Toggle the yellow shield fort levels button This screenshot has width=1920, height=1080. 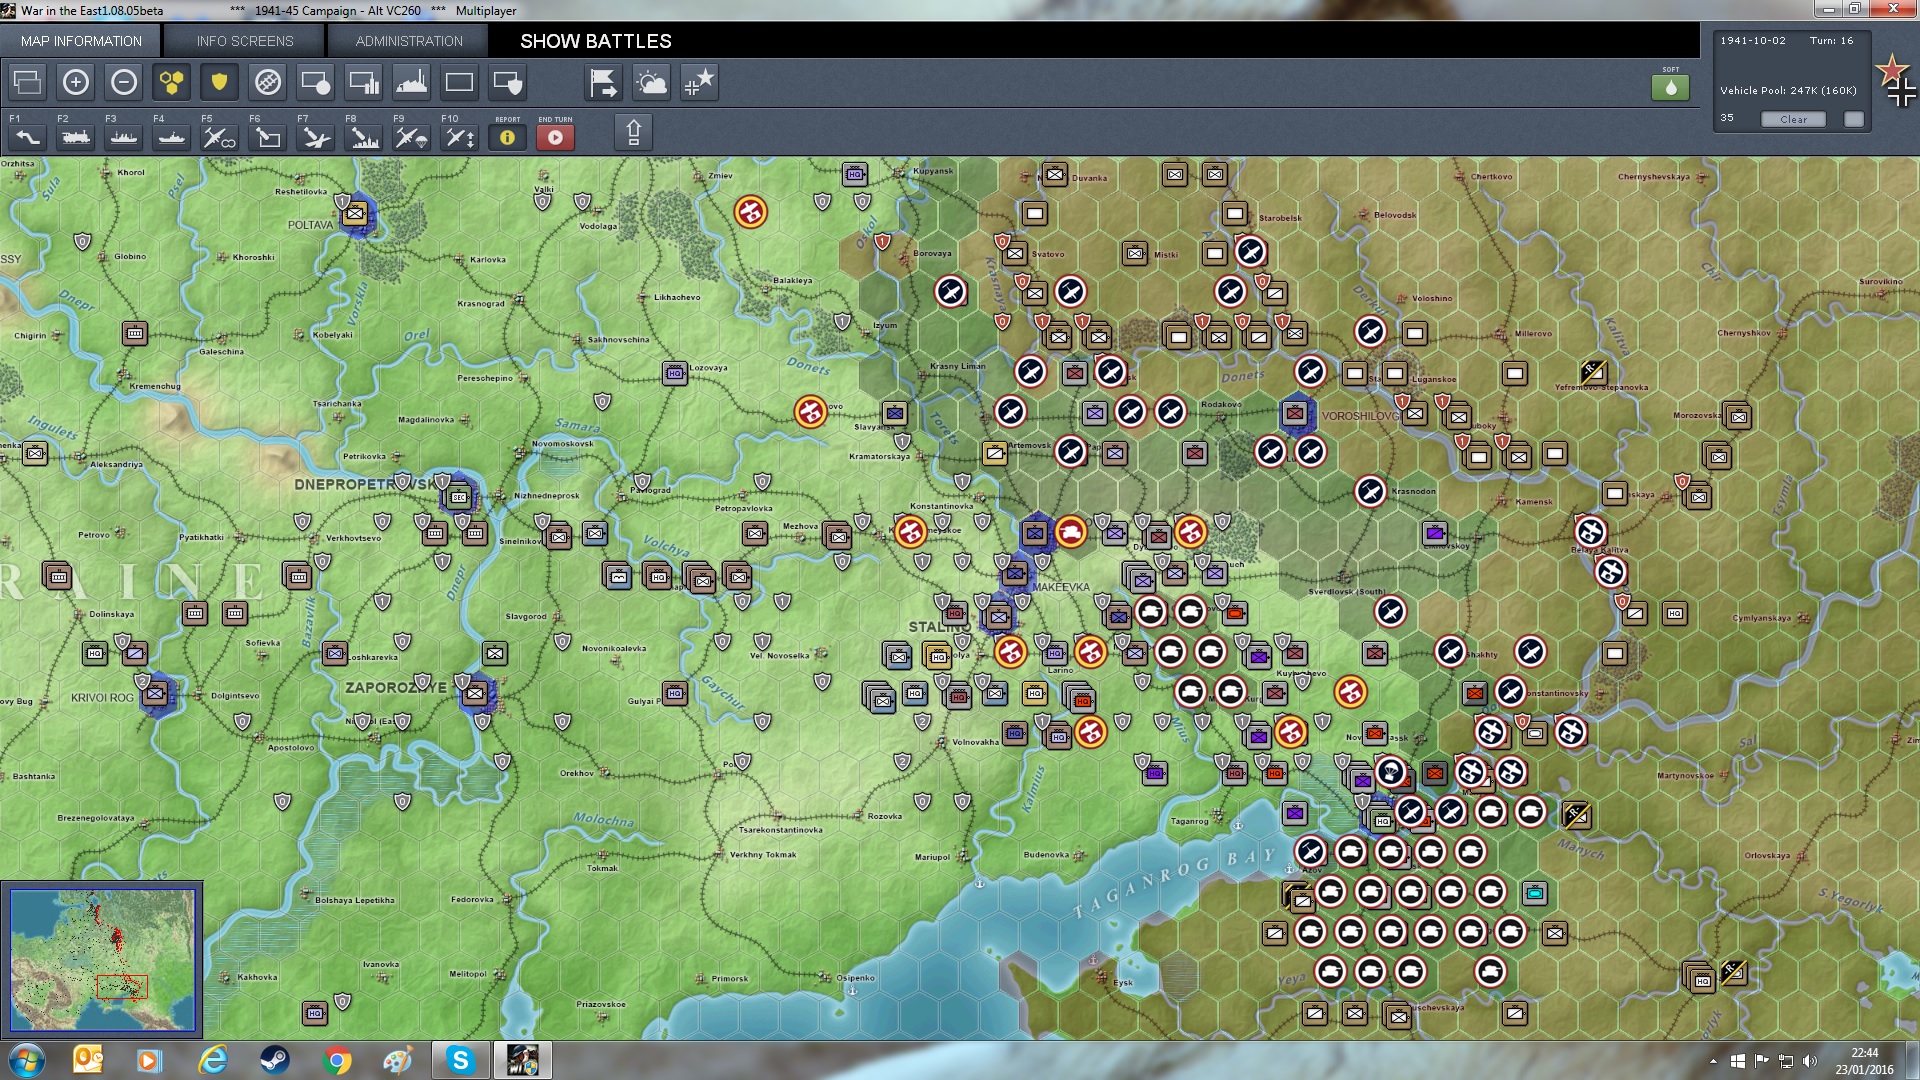click(220, 82)
